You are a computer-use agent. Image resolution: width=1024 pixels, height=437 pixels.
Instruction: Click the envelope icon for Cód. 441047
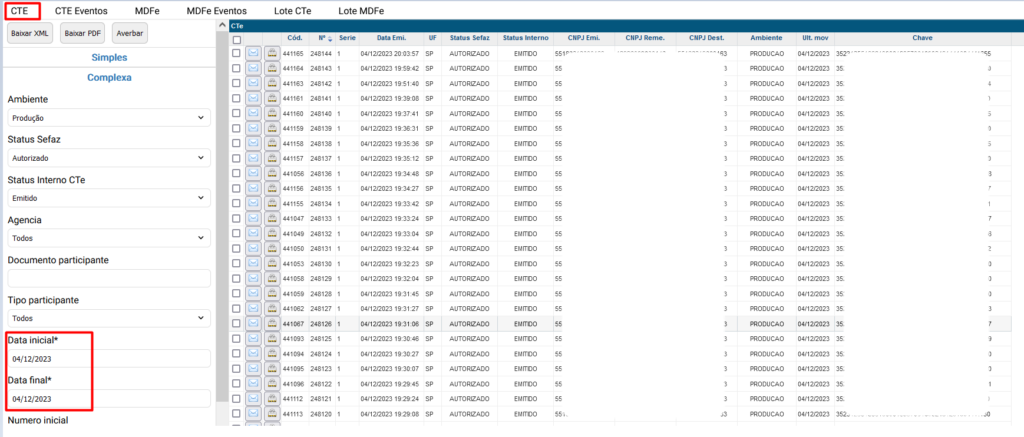pos(253,218)
